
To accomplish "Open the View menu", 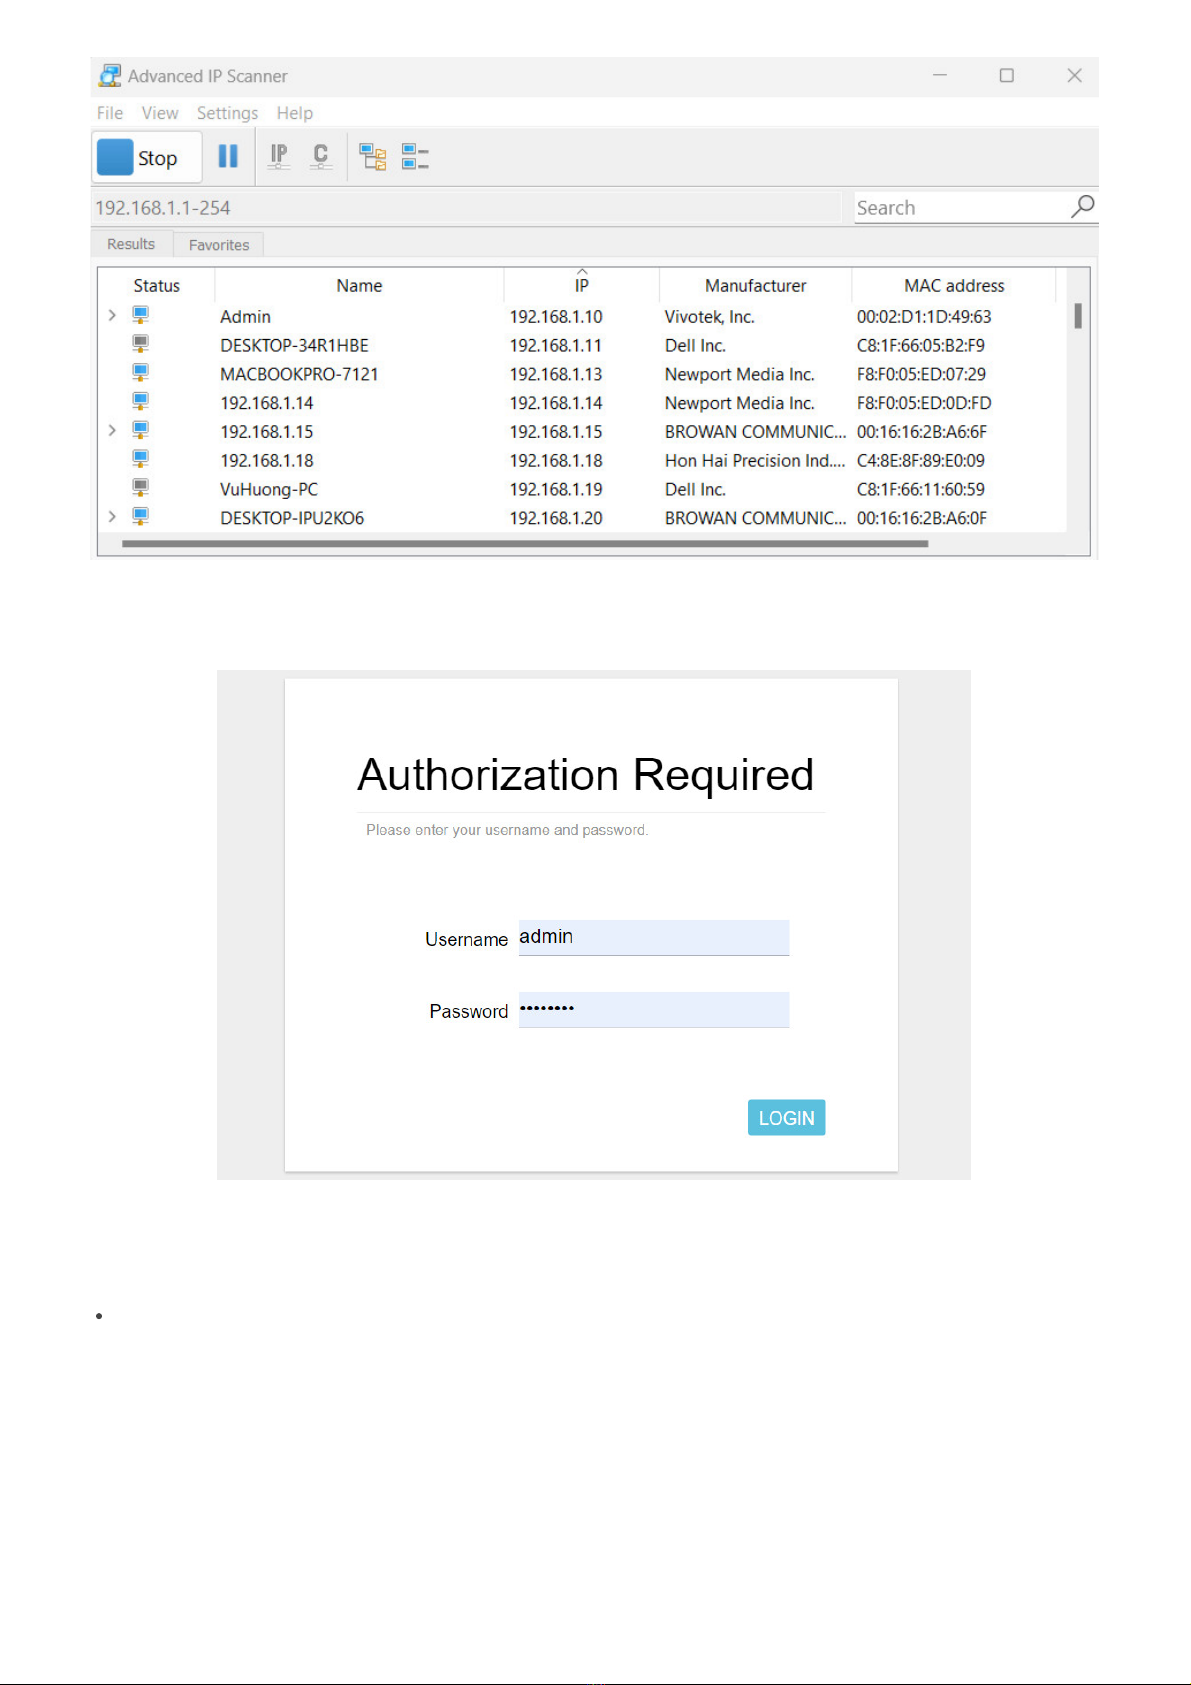I will (x=160, y=113).
